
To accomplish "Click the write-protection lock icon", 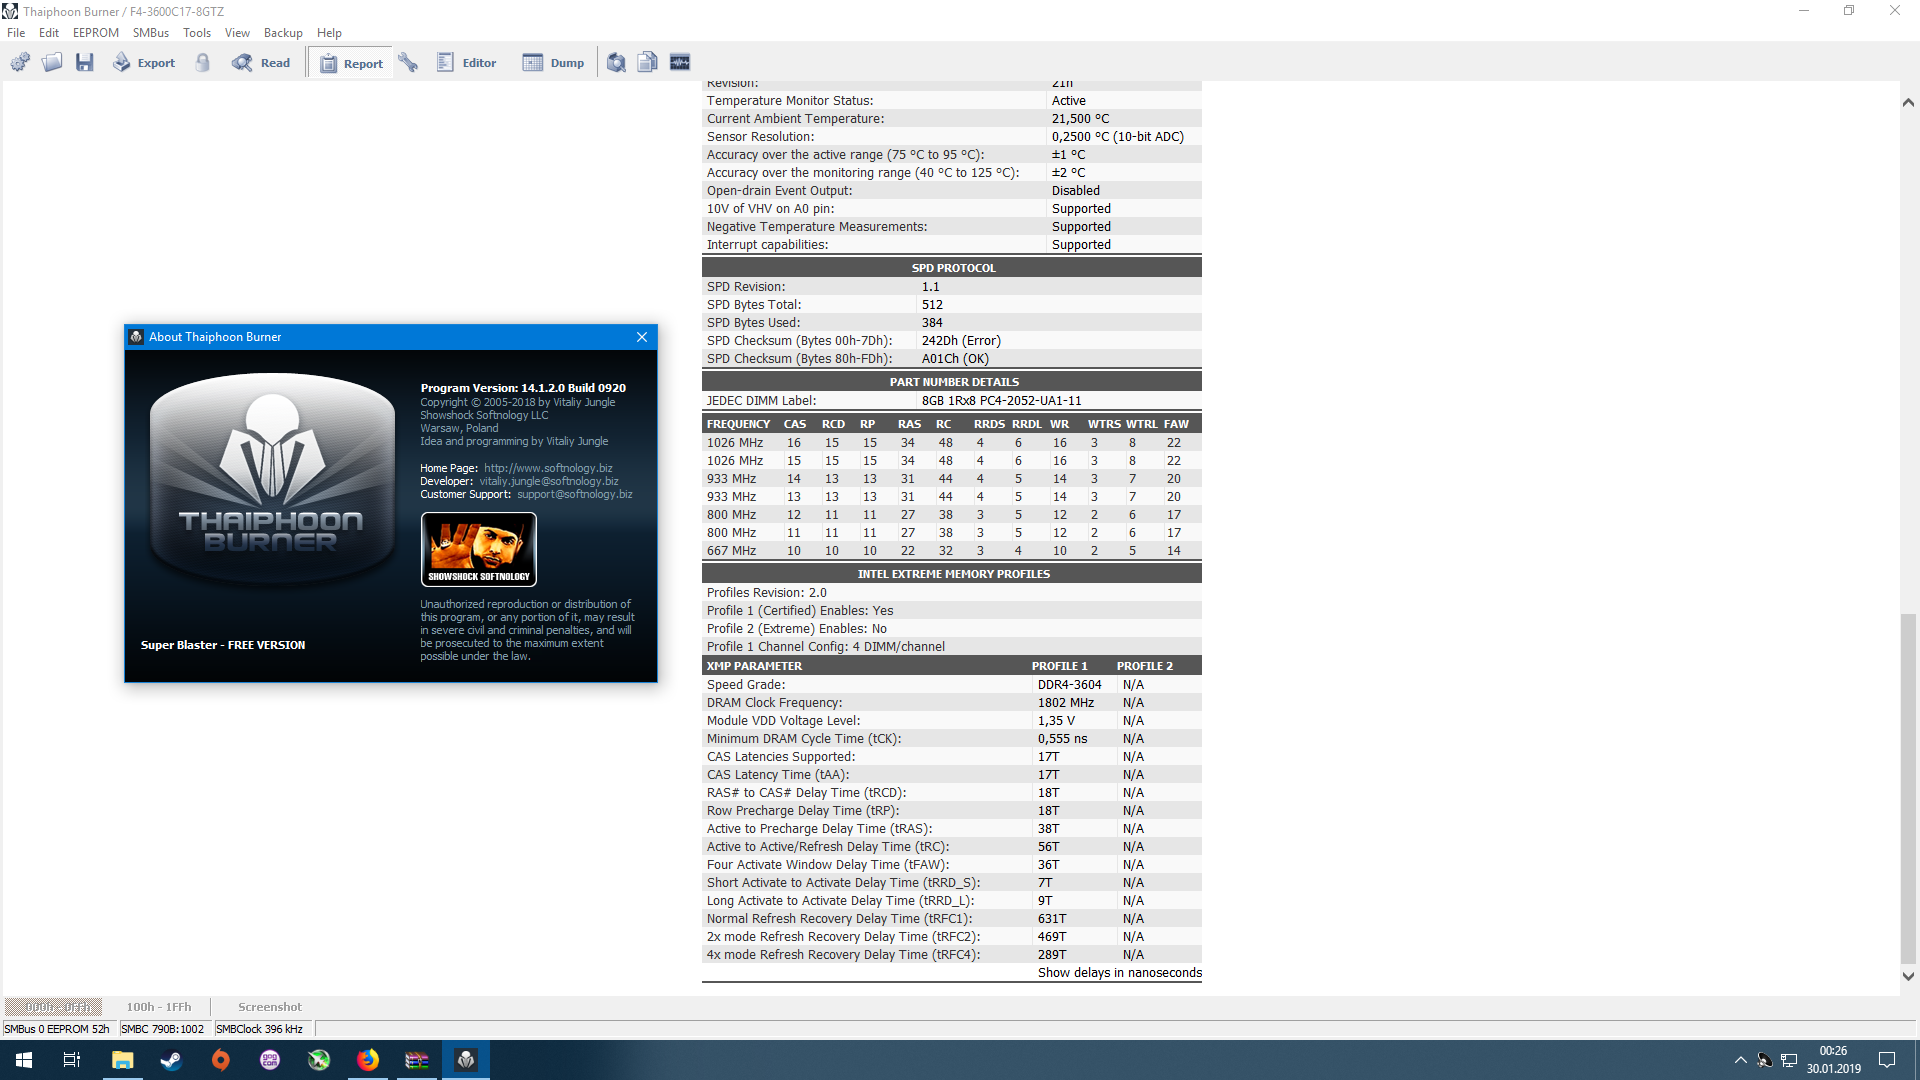I will pos(203,62).
